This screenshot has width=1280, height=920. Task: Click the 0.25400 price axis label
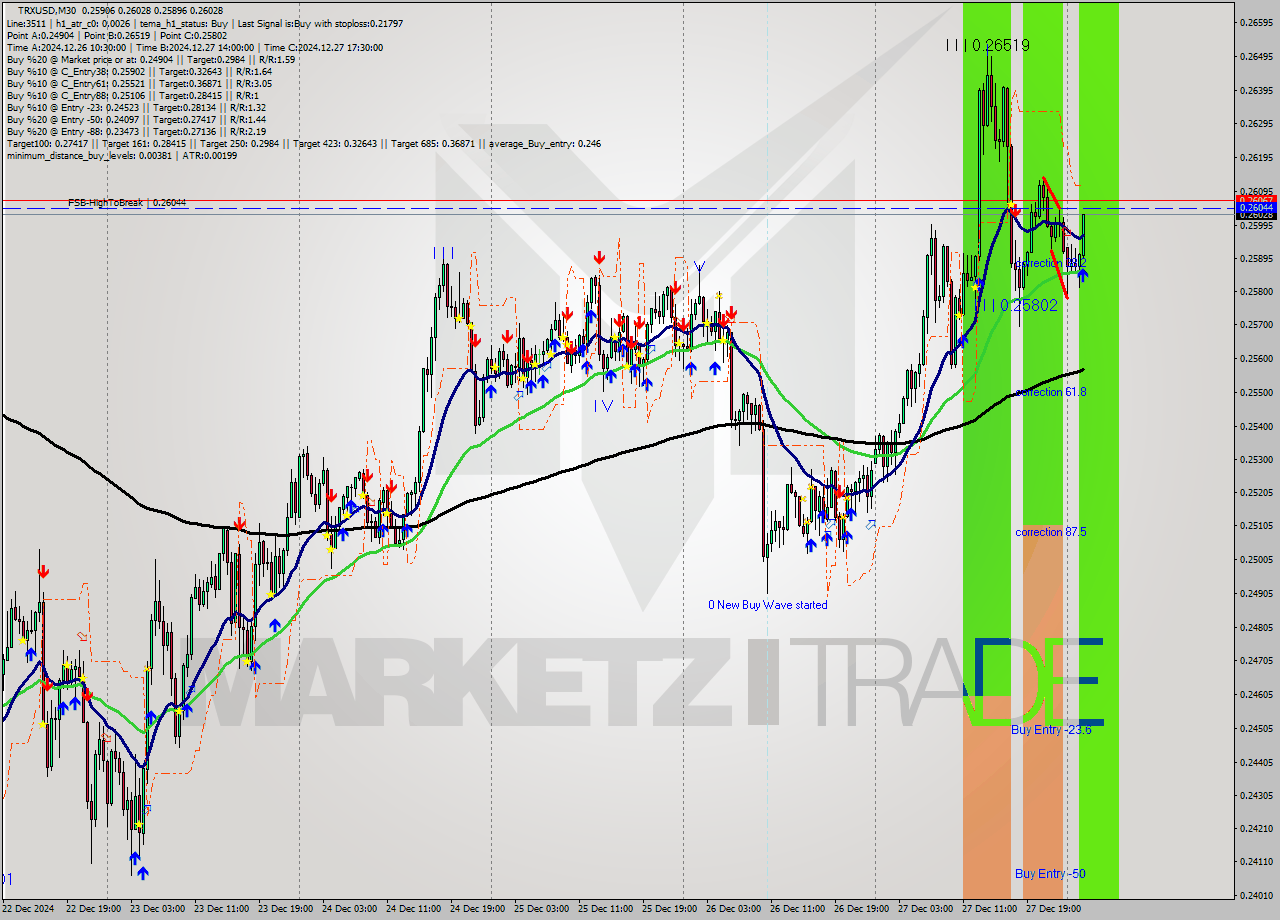click(x=1254, y=427)
